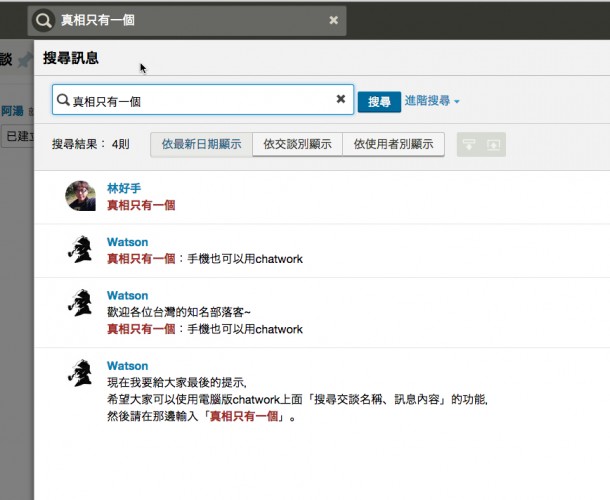610x500 pixels.
Task: Click the magnifier icon inside search input
Action: (64, 100)
